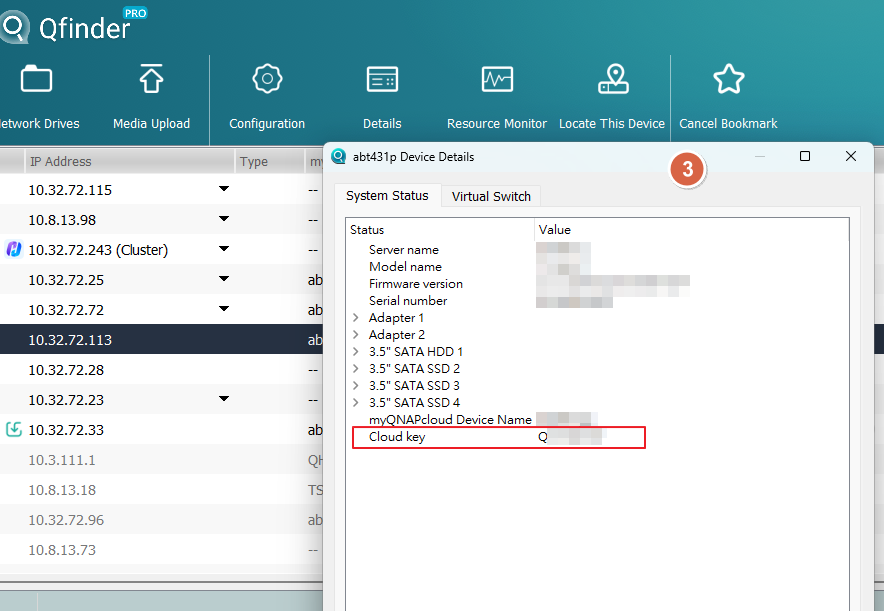Click the Type column header
This screenshot has width=884, height=611.
coord(254,161)
